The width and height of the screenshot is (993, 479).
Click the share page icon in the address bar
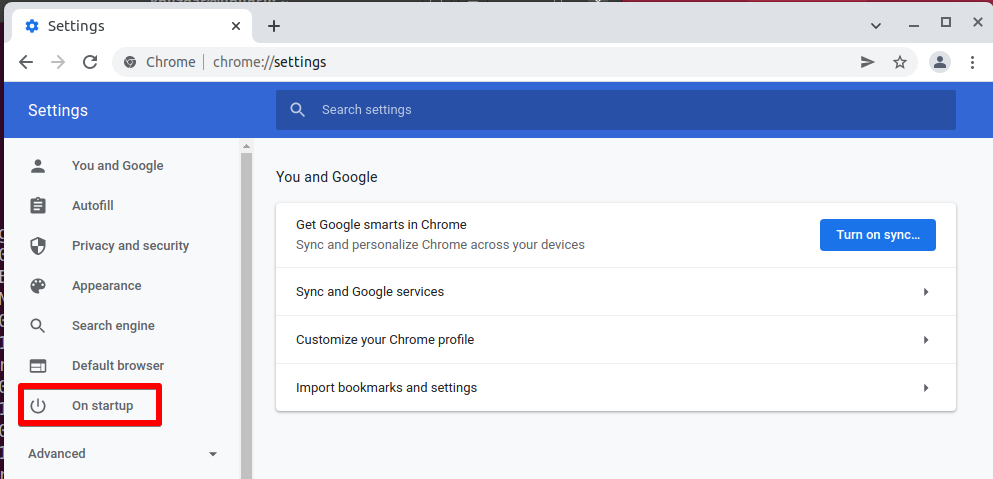point(868,62)
